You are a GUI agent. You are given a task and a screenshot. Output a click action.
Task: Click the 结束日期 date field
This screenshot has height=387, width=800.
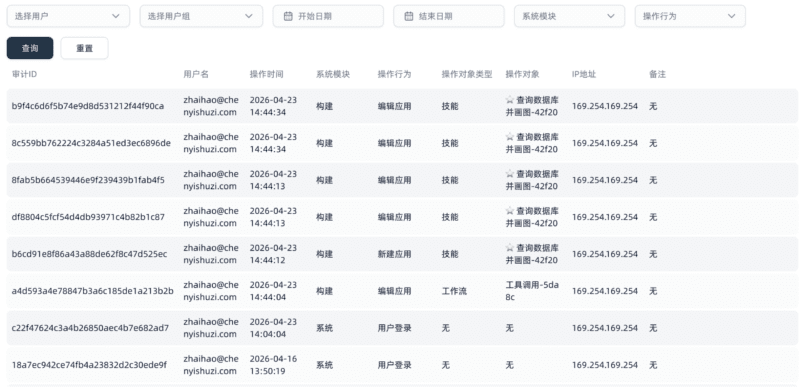click(448, 16)
